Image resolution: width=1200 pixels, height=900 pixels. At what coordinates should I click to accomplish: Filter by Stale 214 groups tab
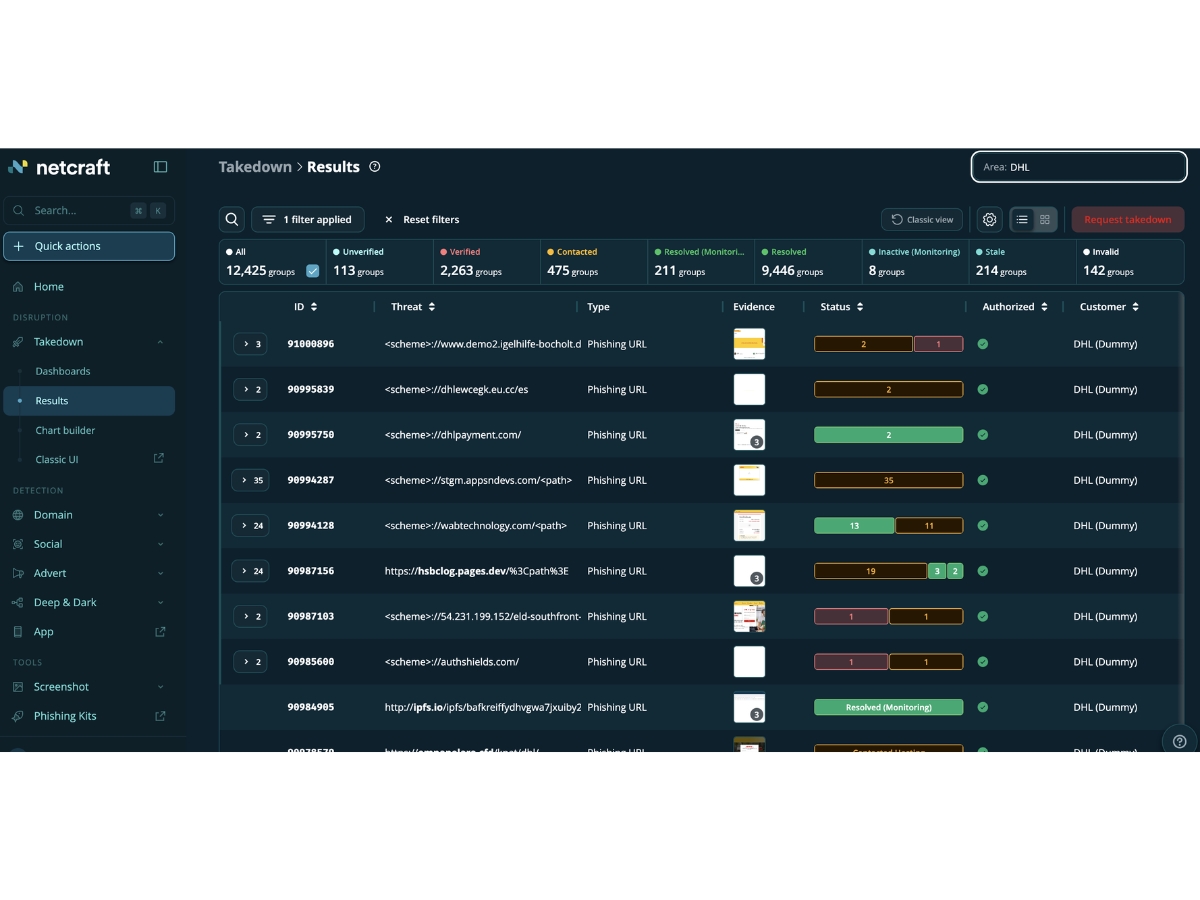click(1020, 262)
